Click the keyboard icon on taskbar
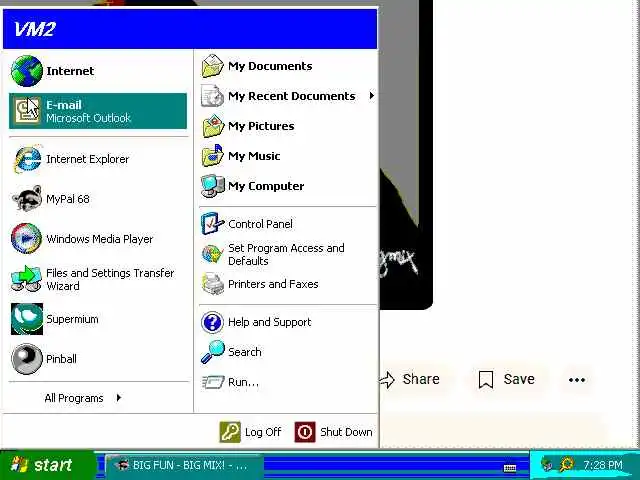The height and width of the screenshot is (480, 640). click(x=510, y=468)
